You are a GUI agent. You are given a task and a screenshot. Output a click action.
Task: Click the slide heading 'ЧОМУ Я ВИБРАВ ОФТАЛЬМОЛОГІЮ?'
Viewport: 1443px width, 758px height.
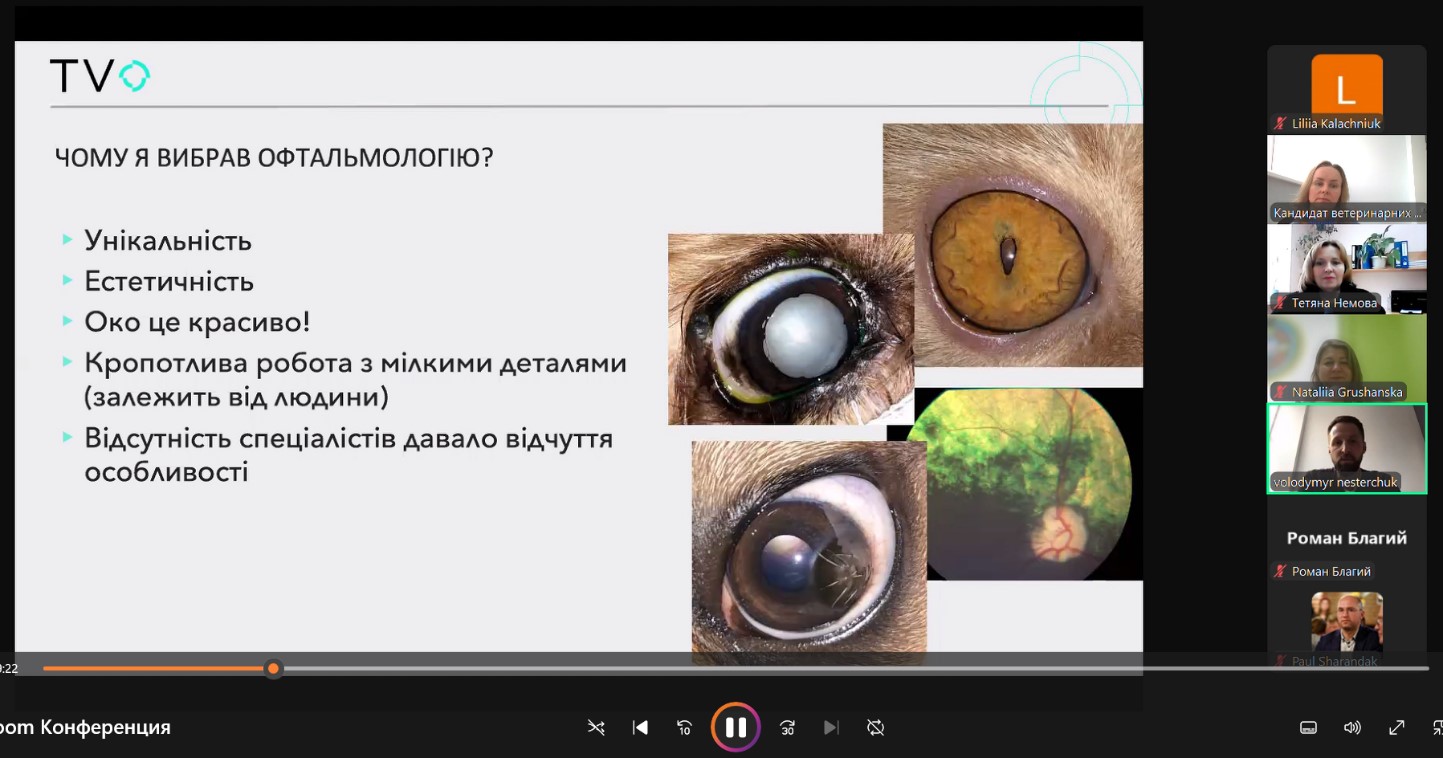pyautogui.click(x=274, y=158)
